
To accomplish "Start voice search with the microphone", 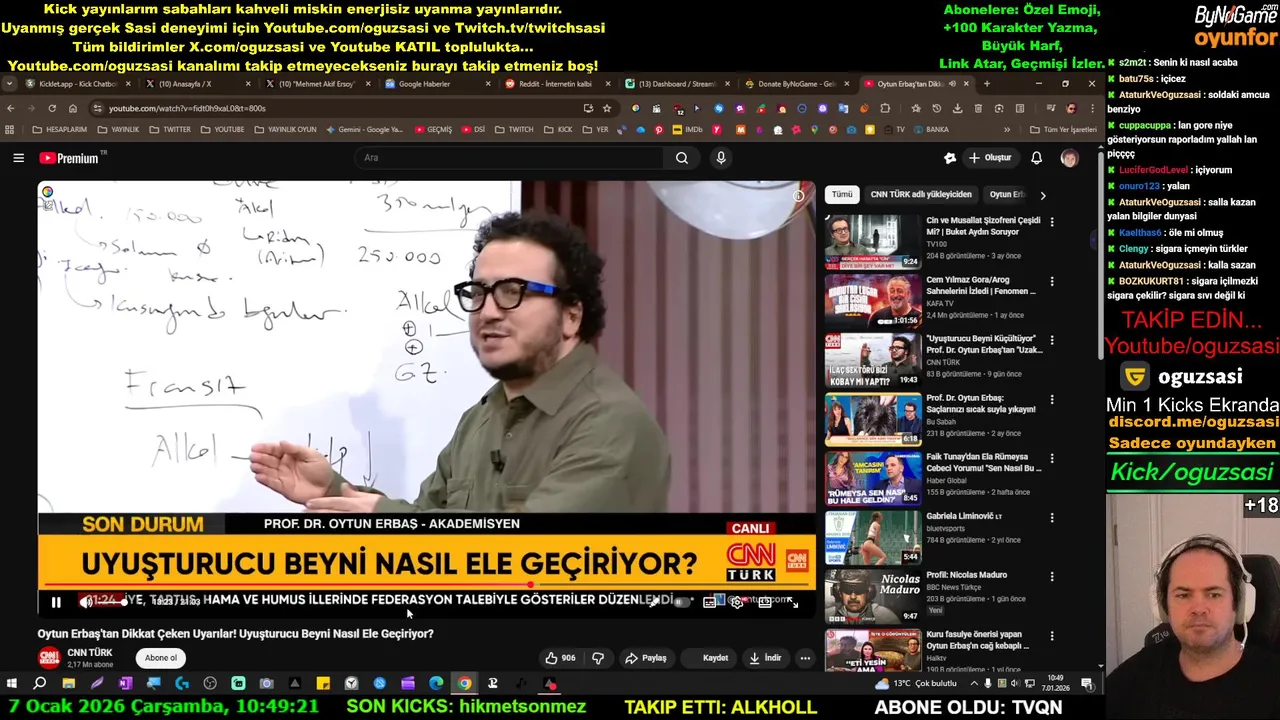I will pos(721,158).
